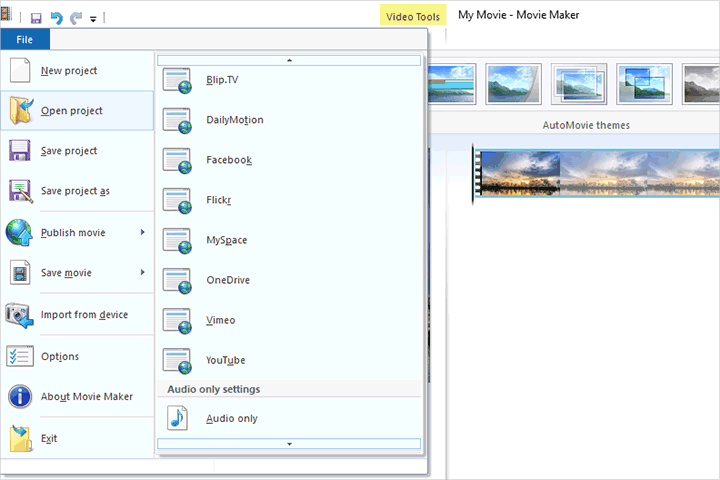Click the Flickr publish icon

[x=177, y=201]
